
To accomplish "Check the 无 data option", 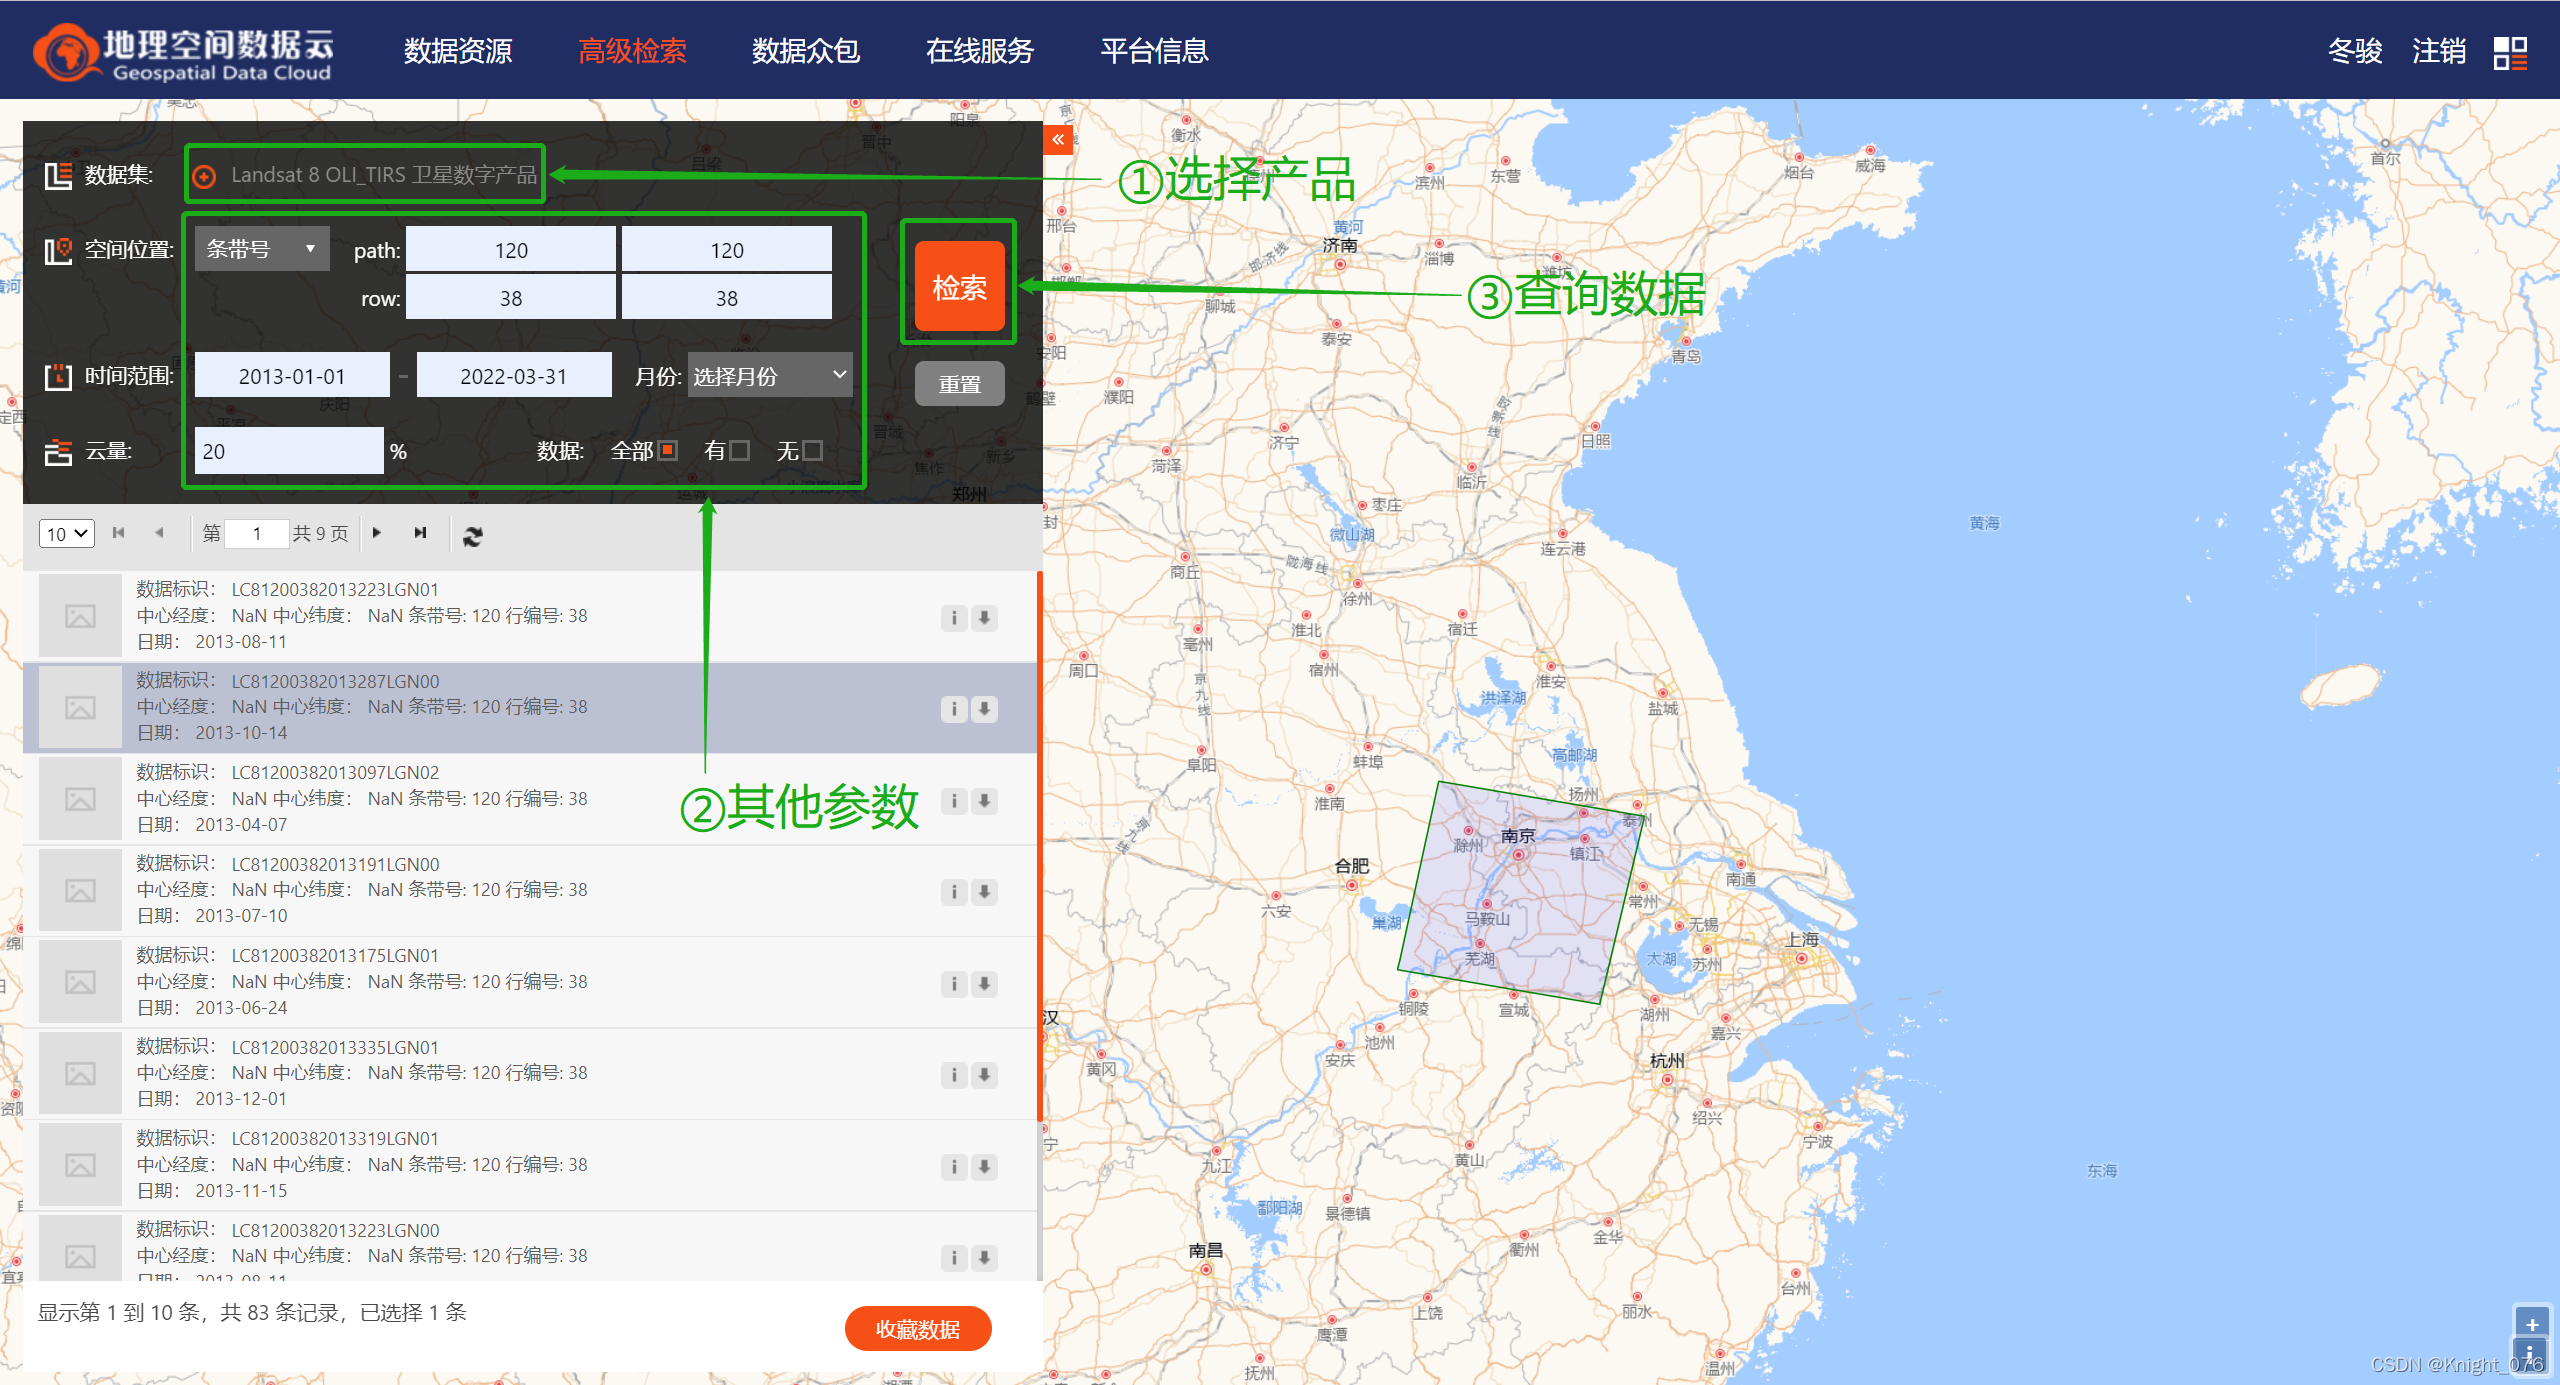I will [x=813, y=451].
